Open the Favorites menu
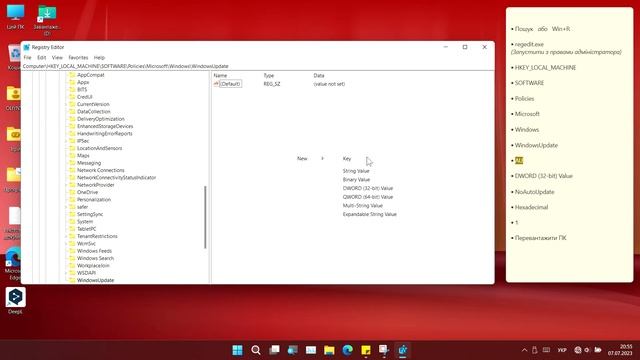Image resolution: width=640 pixels, height=360 pixels. (x=78, y=58)
